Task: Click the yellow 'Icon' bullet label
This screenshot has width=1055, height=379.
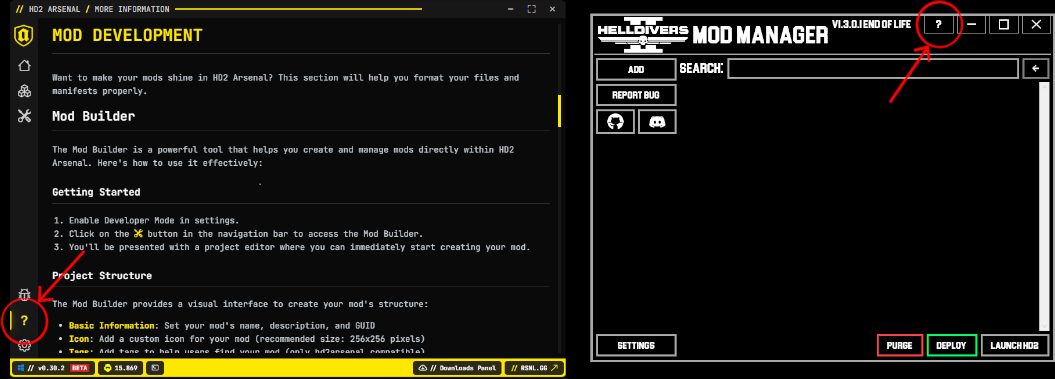Action: pyautogui.click(x=79, y=338)
